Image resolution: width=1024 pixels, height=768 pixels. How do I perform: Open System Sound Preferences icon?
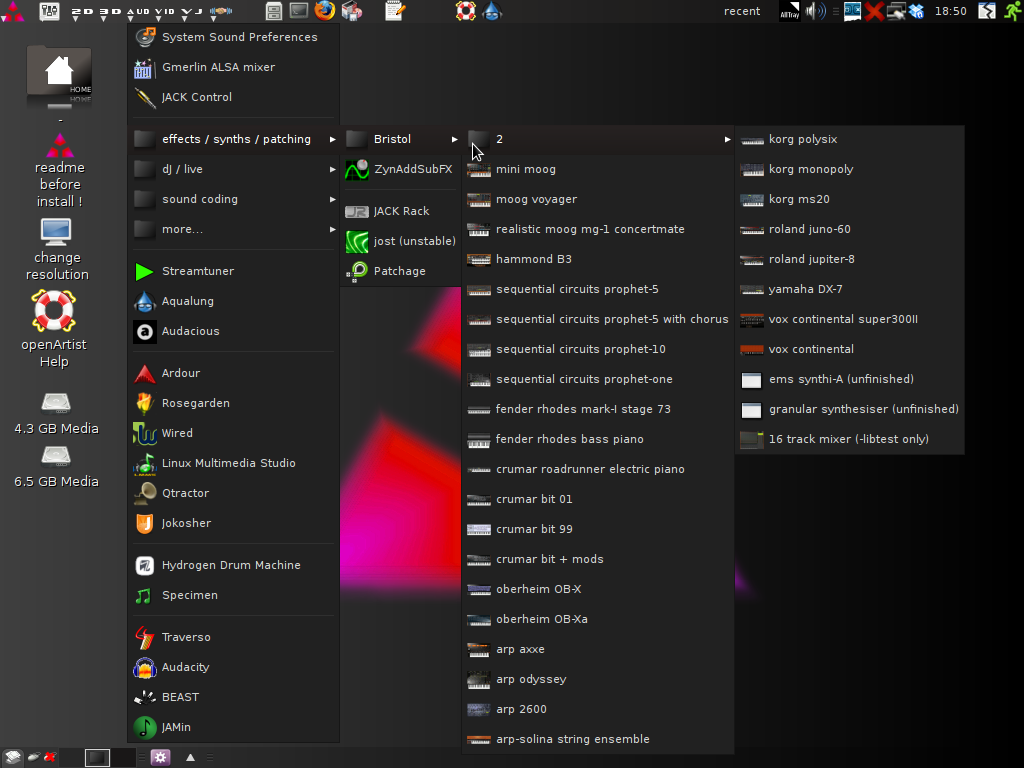tap(145, 37)
